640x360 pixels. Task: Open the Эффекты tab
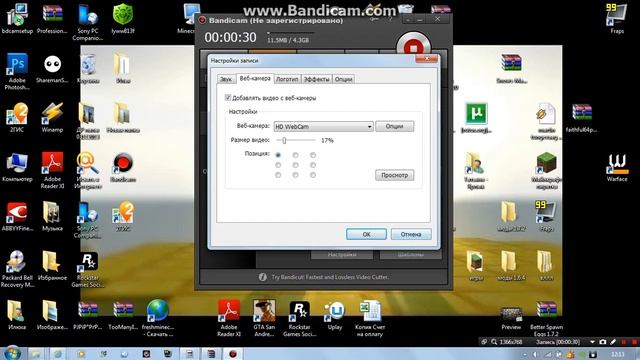[316, 79]
